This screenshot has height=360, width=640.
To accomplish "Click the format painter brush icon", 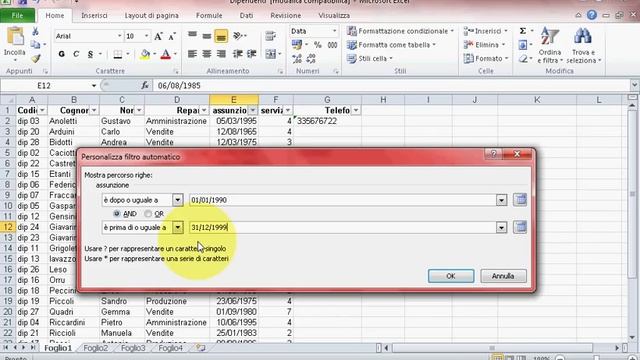I will [x=36, y=59].
